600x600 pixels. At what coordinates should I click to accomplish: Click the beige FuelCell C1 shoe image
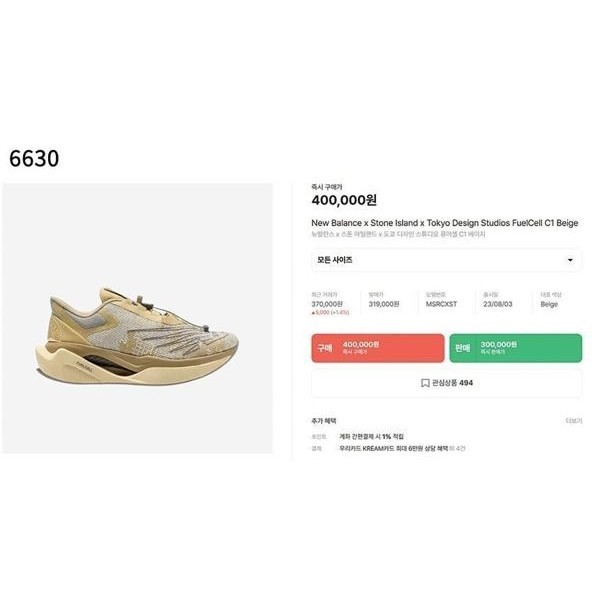[137, 337]
